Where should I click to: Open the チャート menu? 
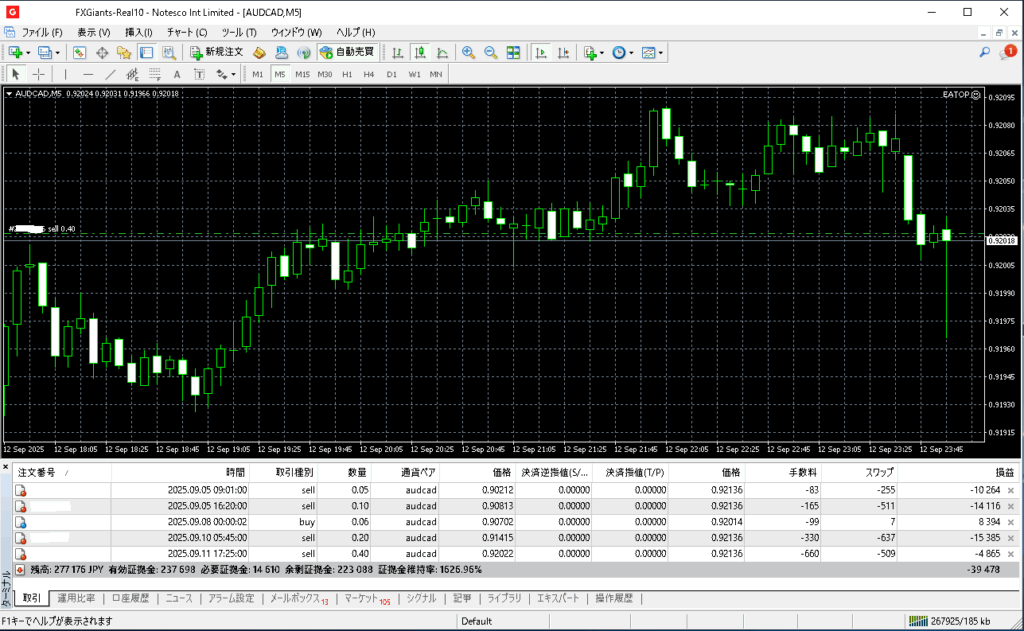coord(187,32)
